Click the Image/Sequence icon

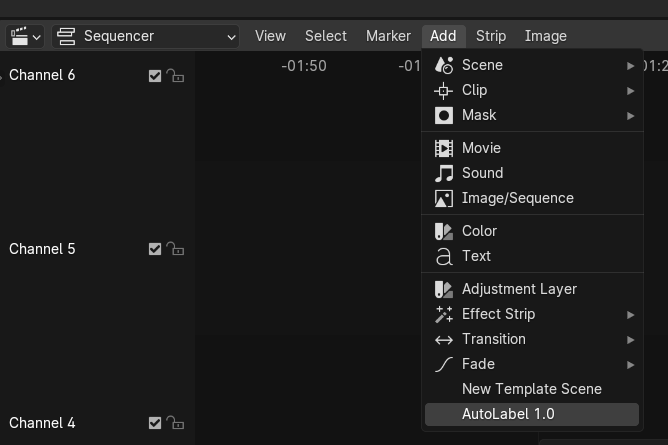(x=444, y=198)
